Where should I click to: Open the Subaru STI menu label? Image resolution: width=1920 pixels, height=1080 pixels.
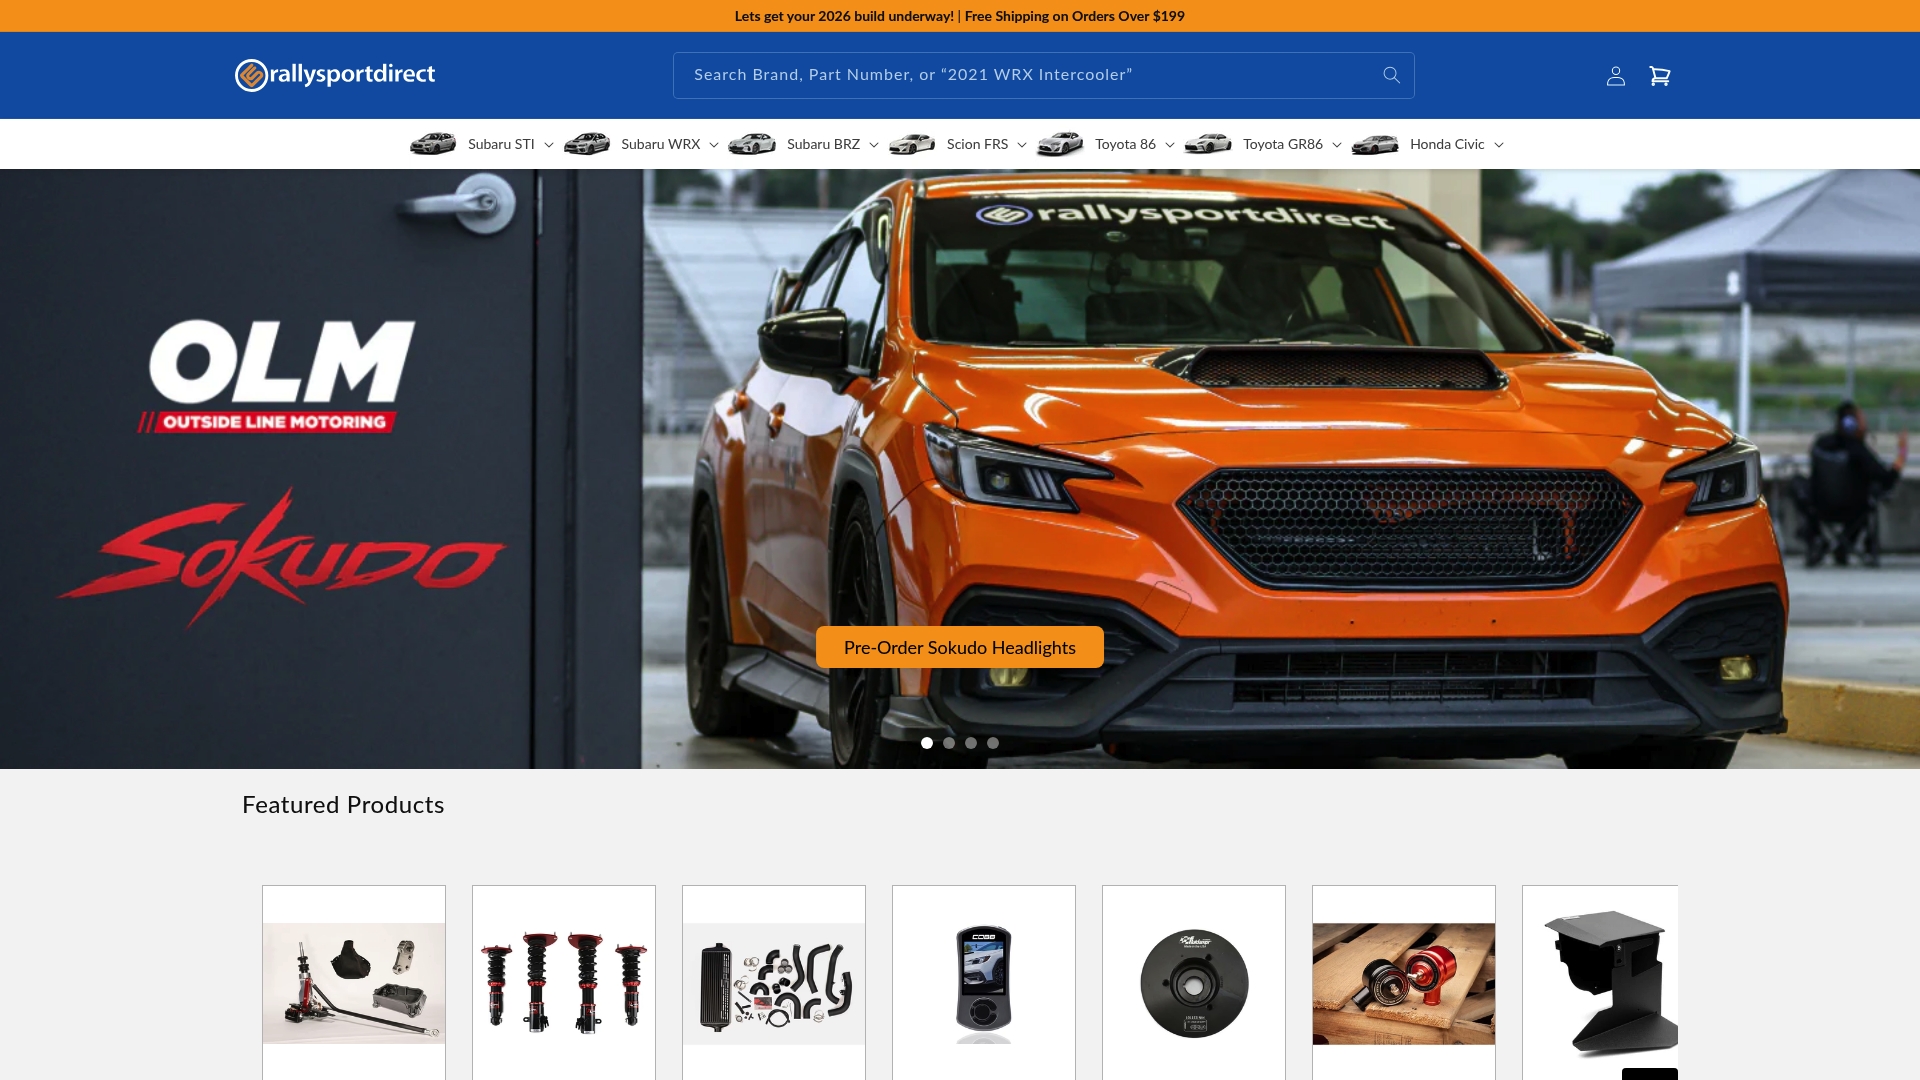click(501, 144)
